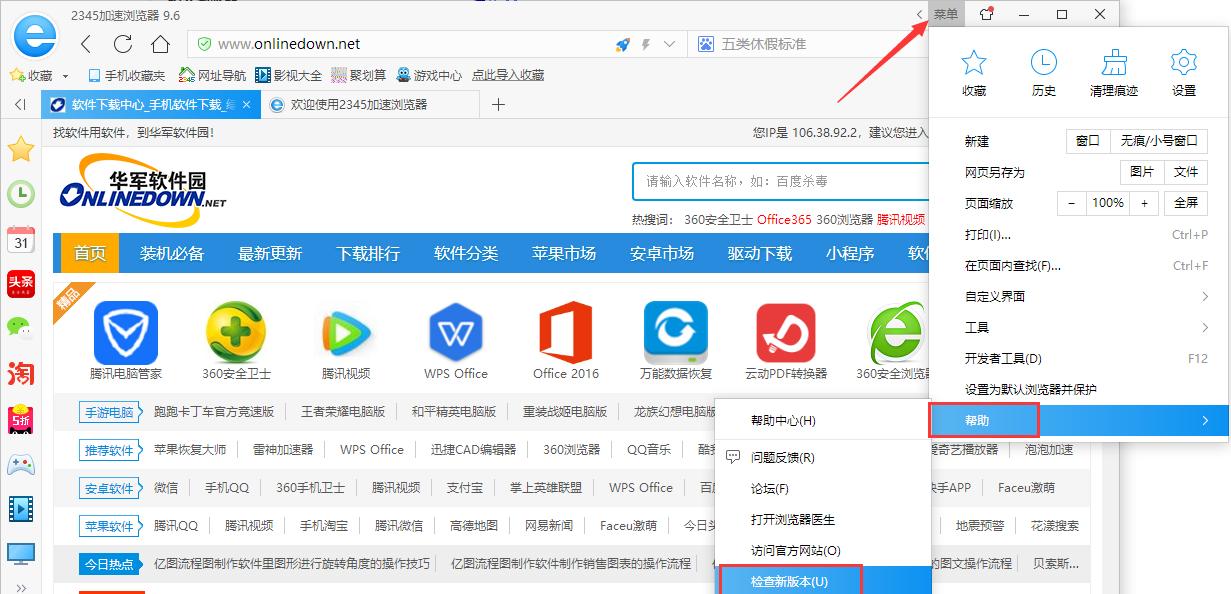Open the 下载排行 navigation link
1231x594 pixels.
[x=368, y=253]
